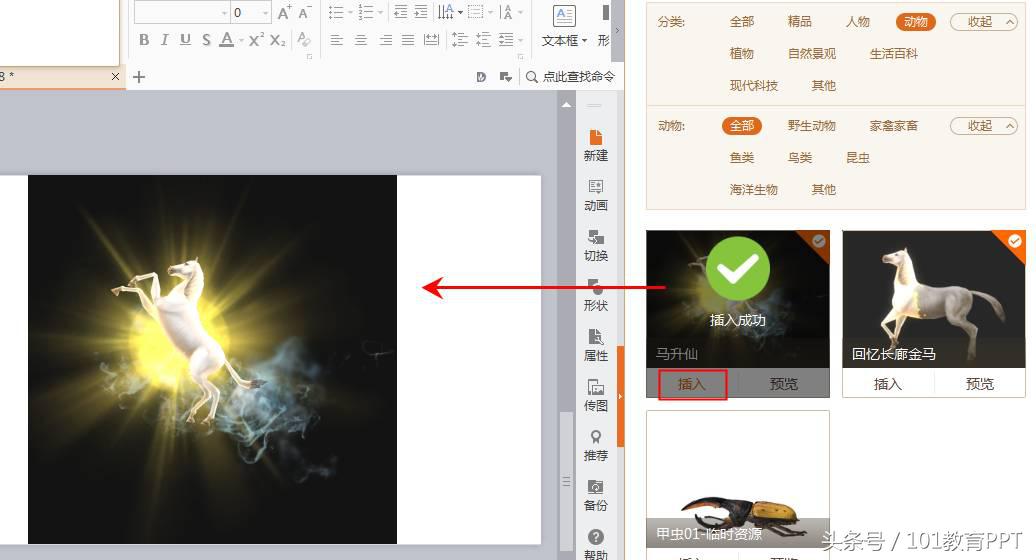Open 传图 image transfer pane
This screenshot has width=1036, height=560.
point(595,396)
